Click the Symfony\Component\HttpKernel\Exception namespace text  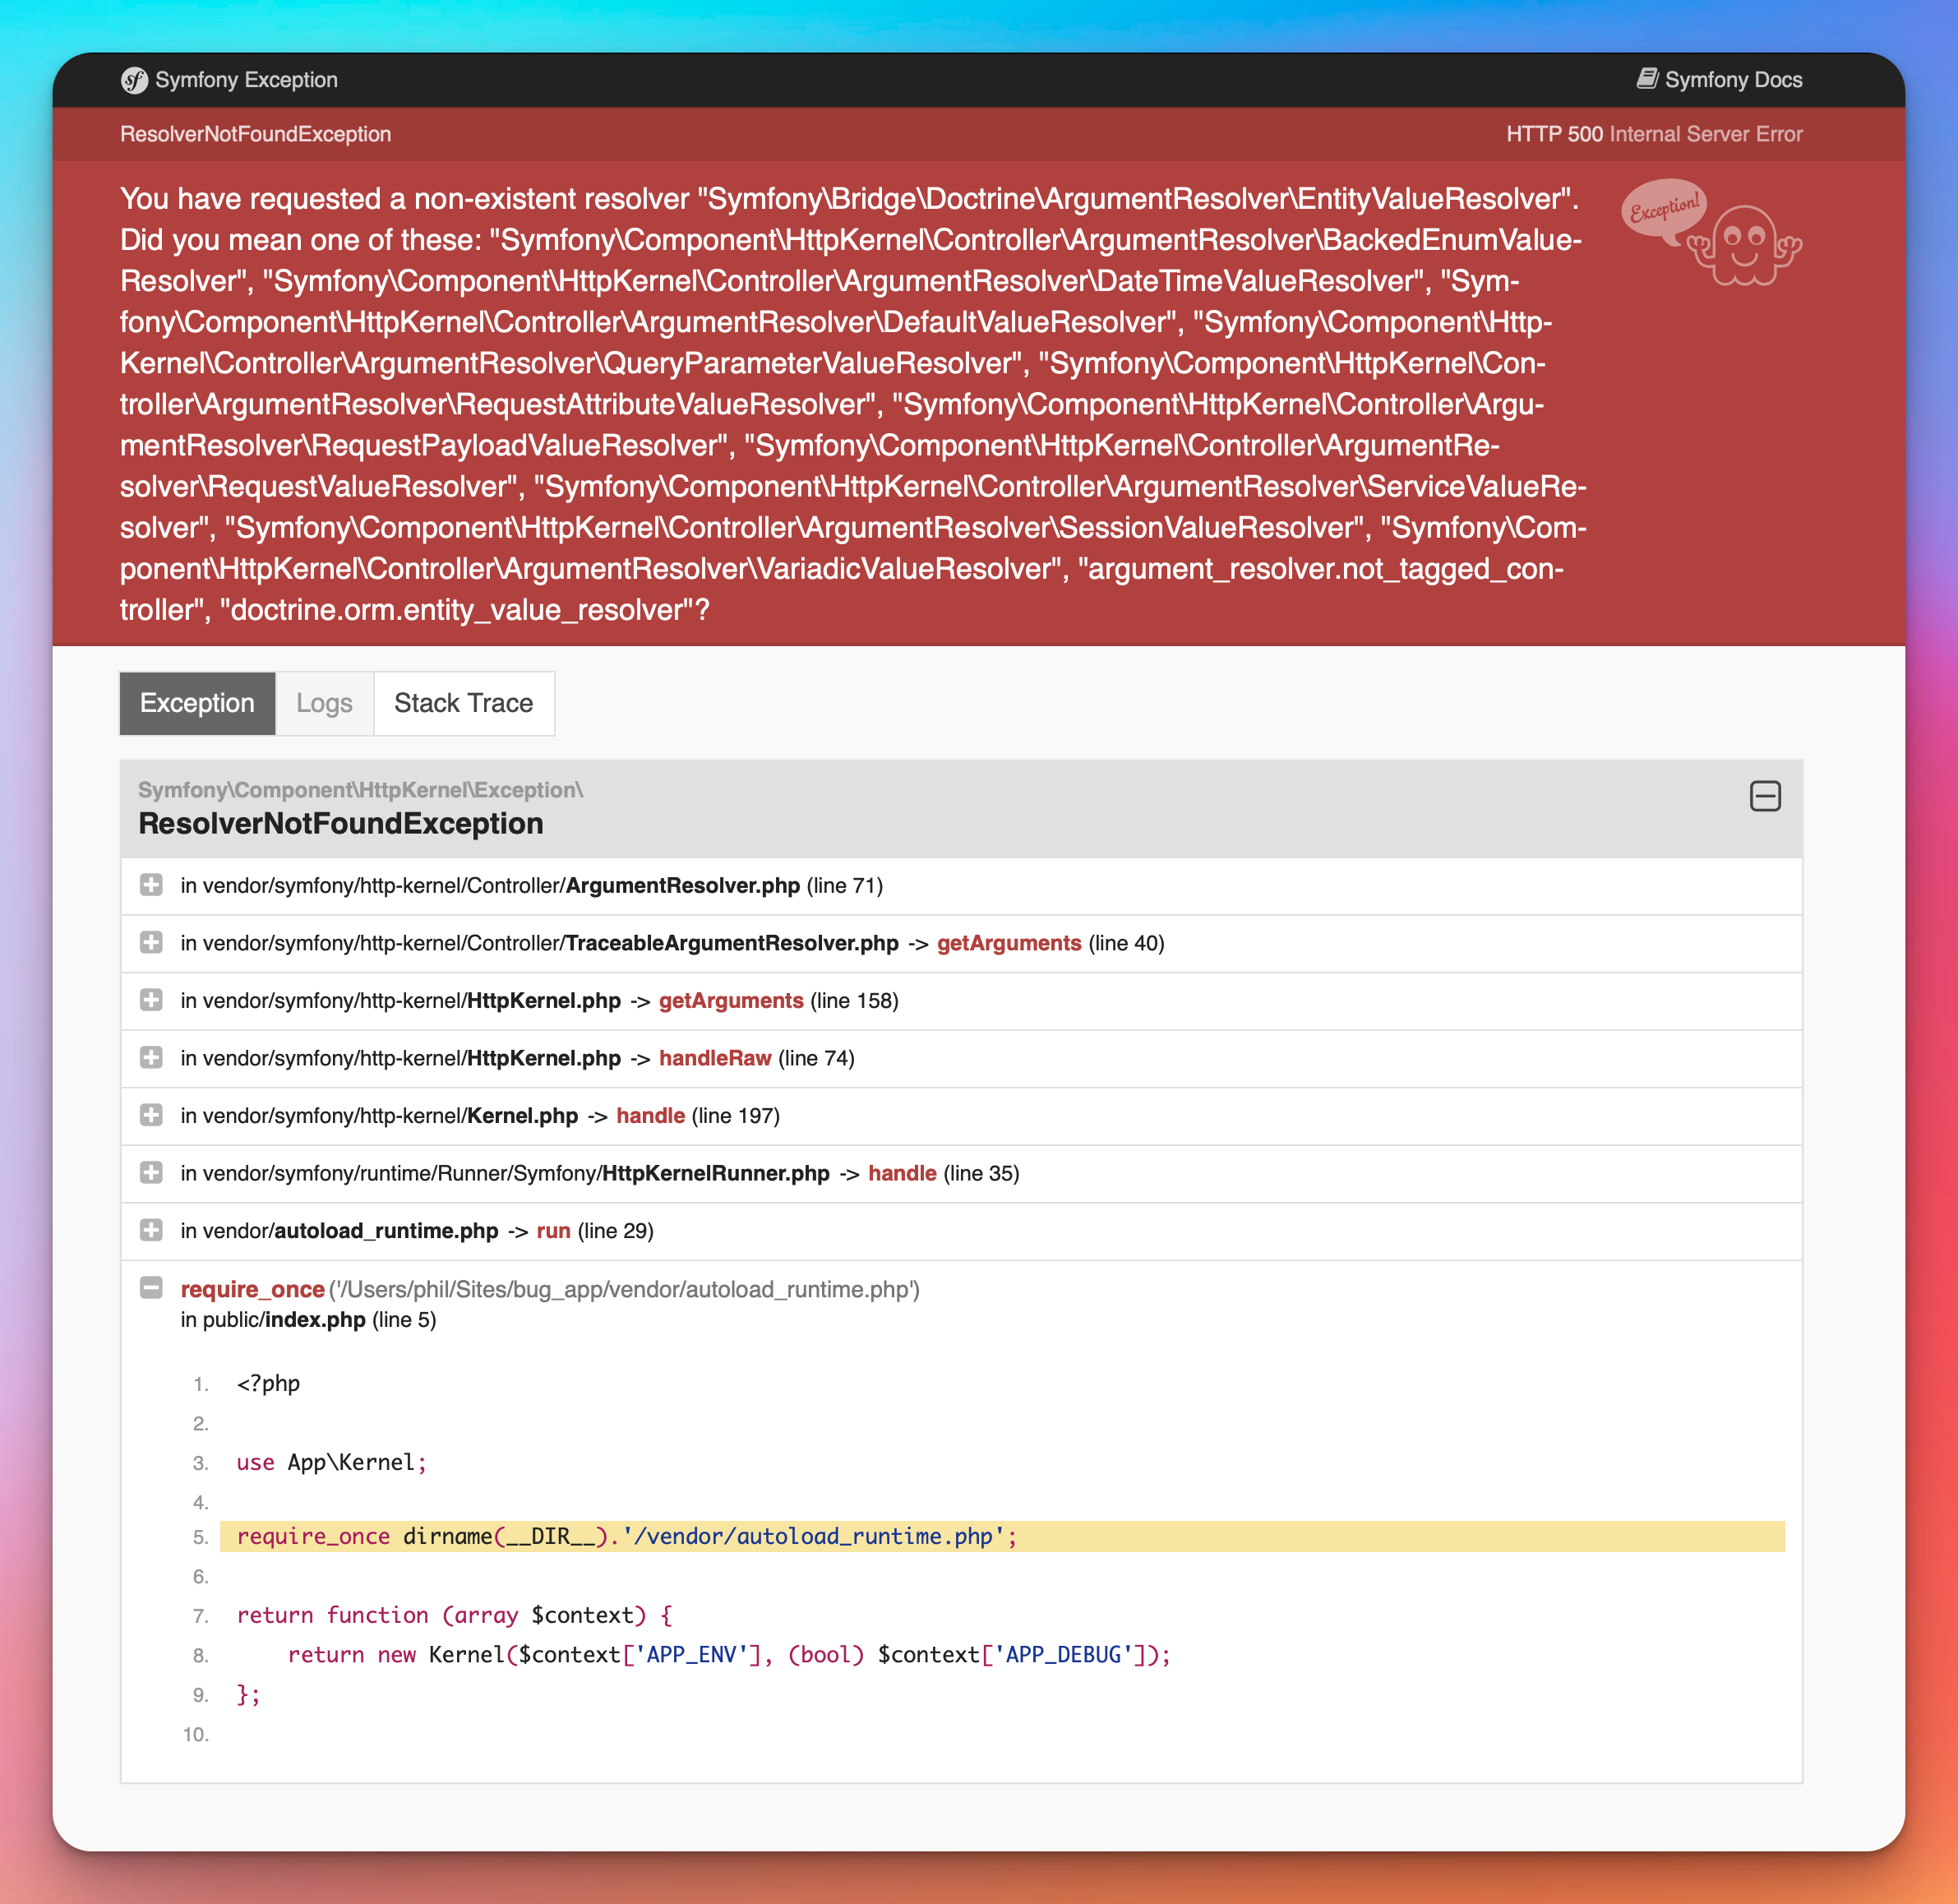tap(360, 790)
